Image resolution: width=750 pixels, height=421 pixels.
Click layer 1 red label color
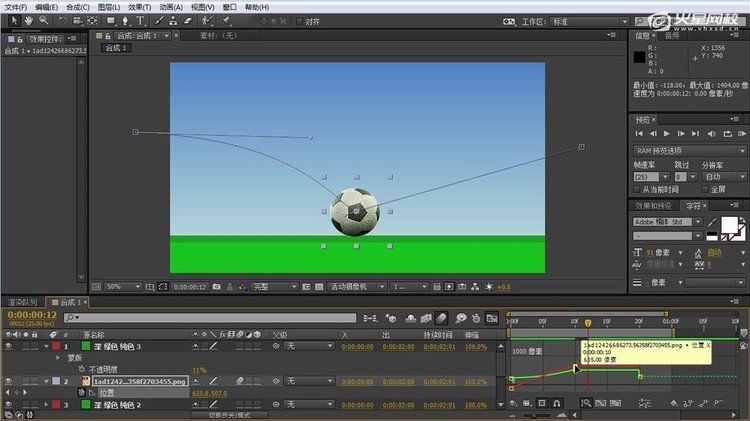click(x=56, y=346)
